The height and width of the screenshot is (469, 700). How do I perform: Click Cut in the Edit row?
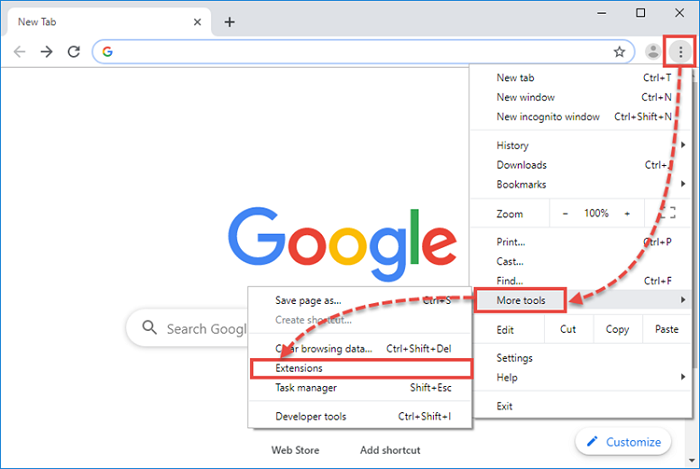(568, 329)
